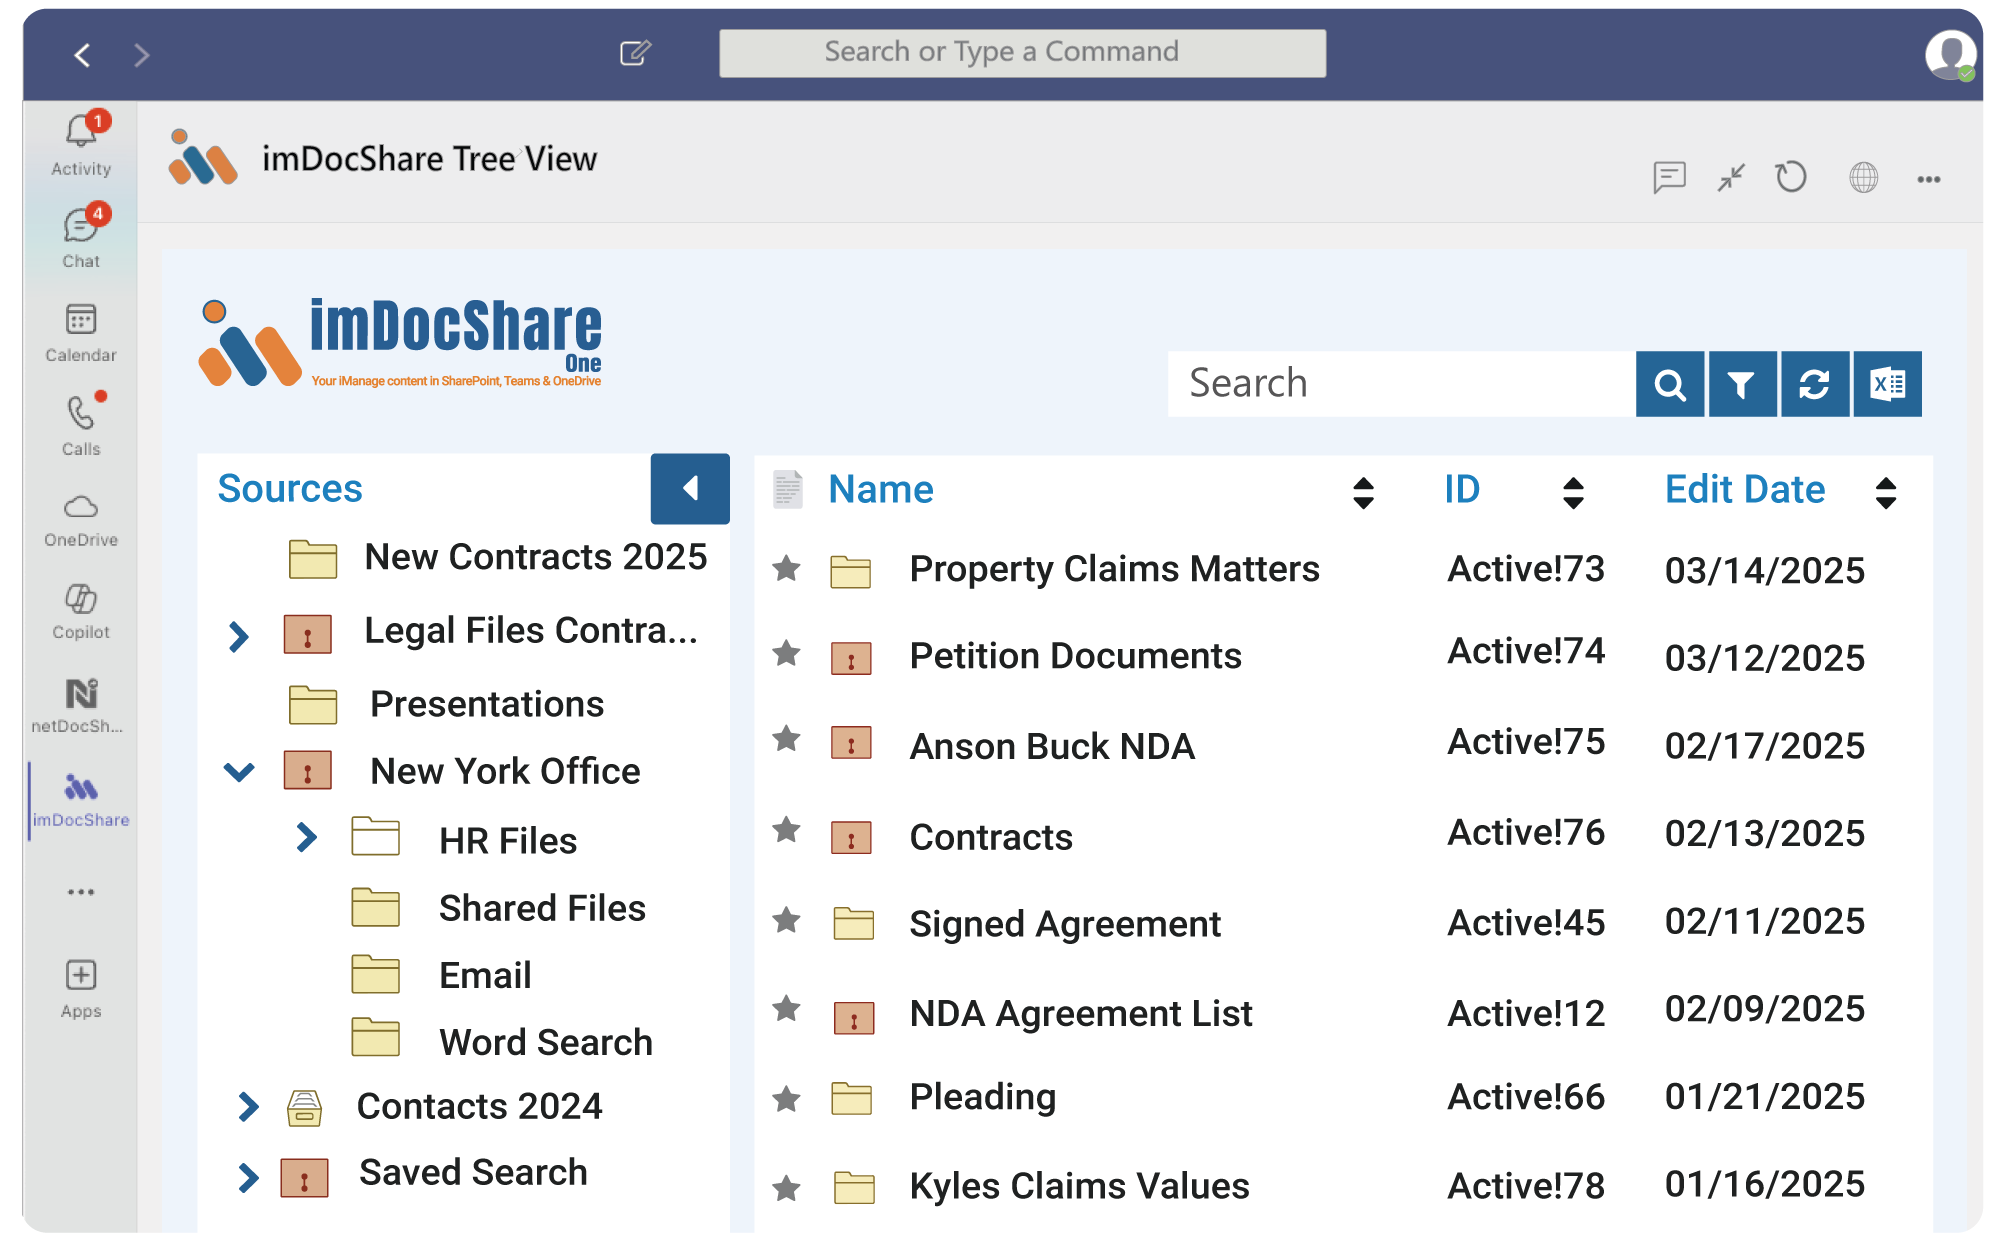Star the NDA Agreement List row
The height and width of the screenshot is (1250, 2000).
787,1009
